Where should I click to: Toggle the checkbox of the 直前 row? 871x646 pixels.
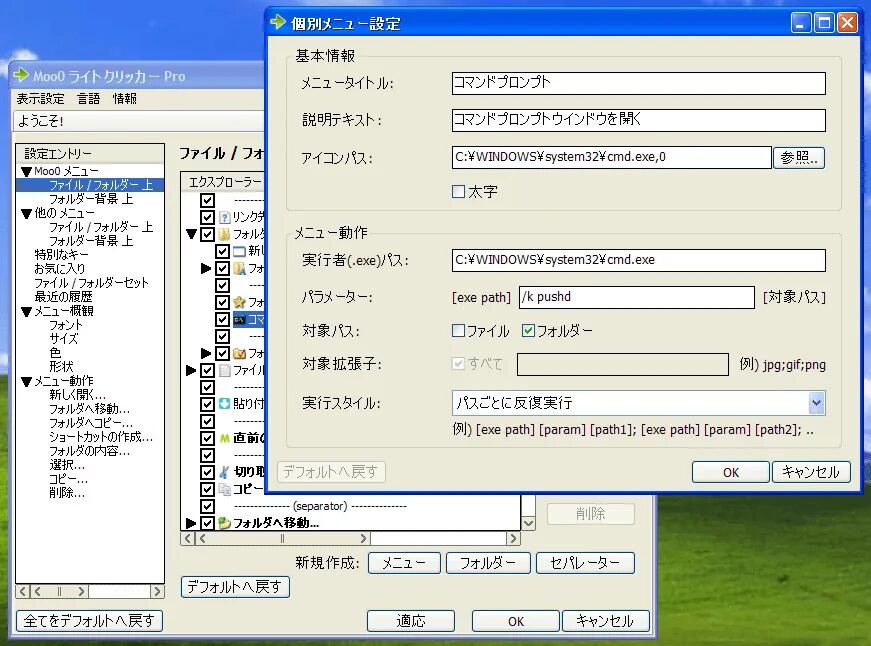tap(207, 438)
